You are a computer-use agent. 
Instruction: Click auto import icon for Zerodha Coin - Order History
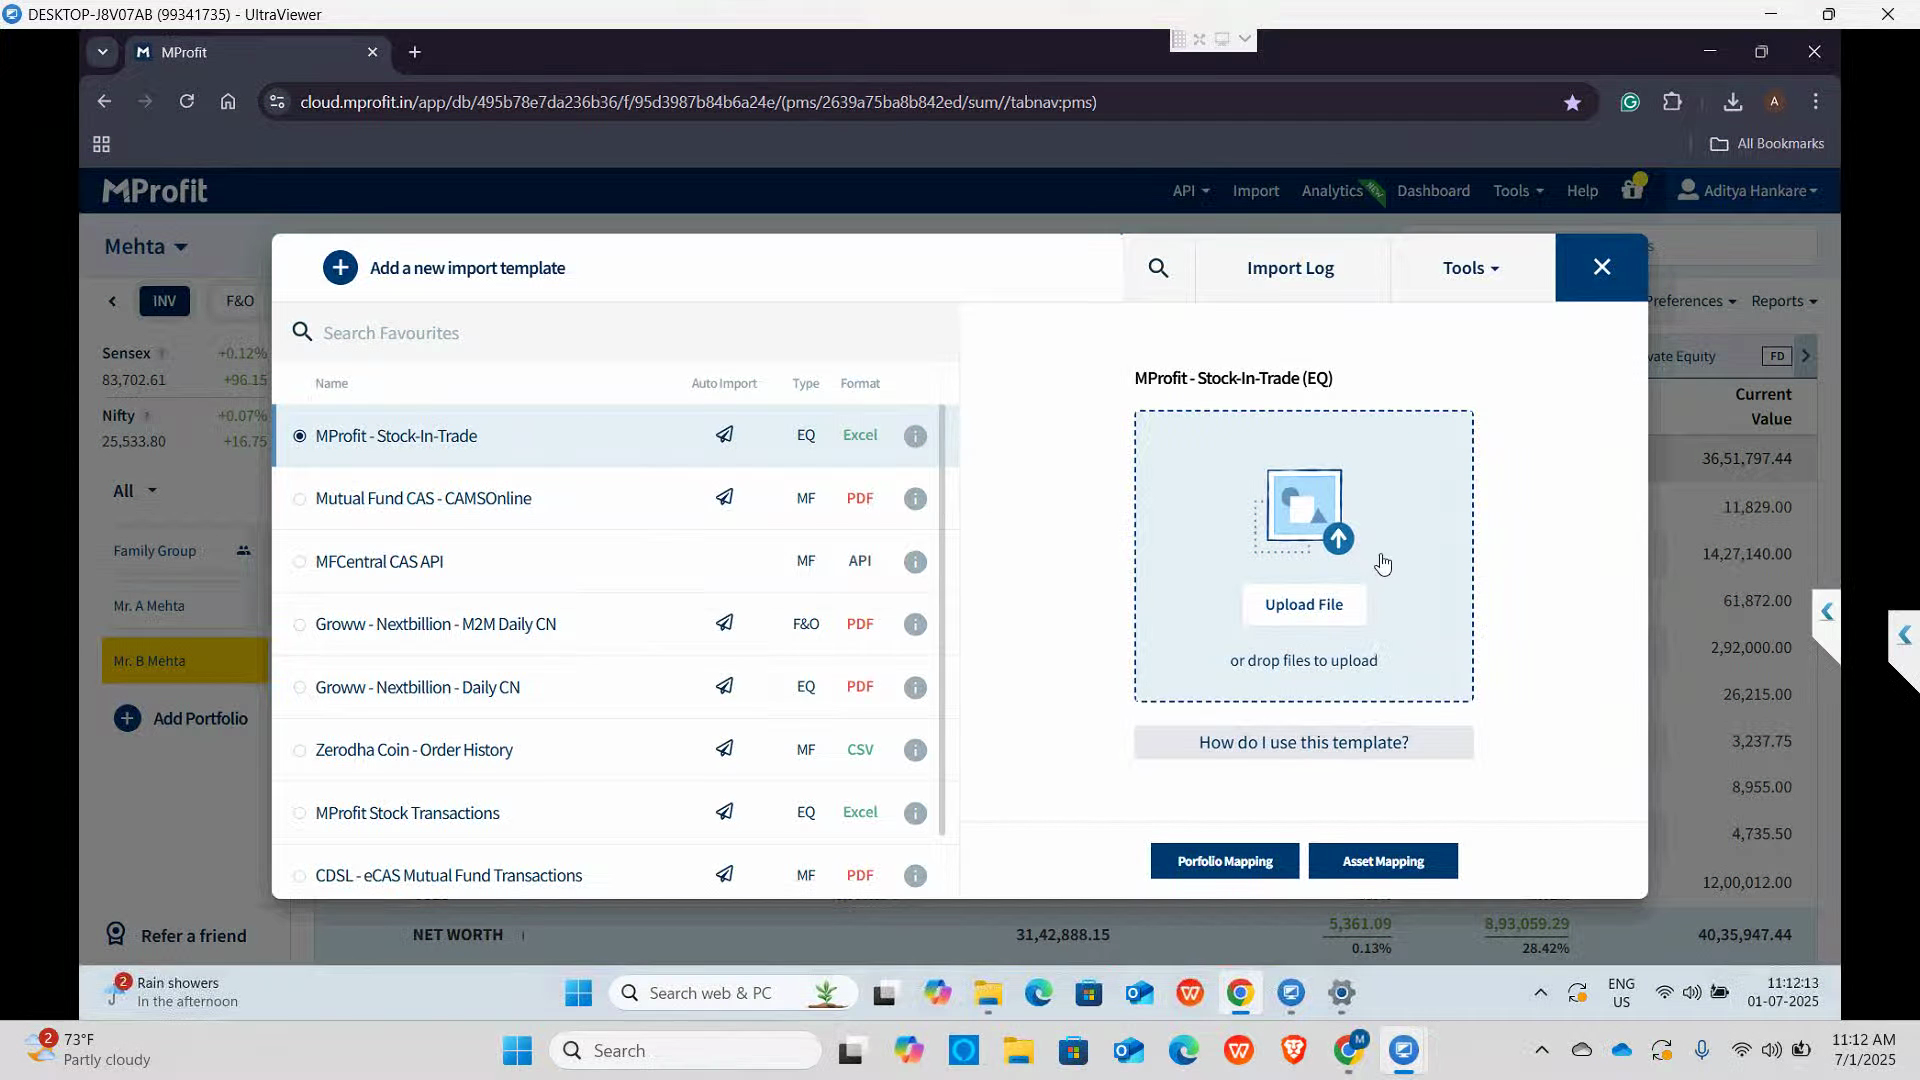point(724,749)
